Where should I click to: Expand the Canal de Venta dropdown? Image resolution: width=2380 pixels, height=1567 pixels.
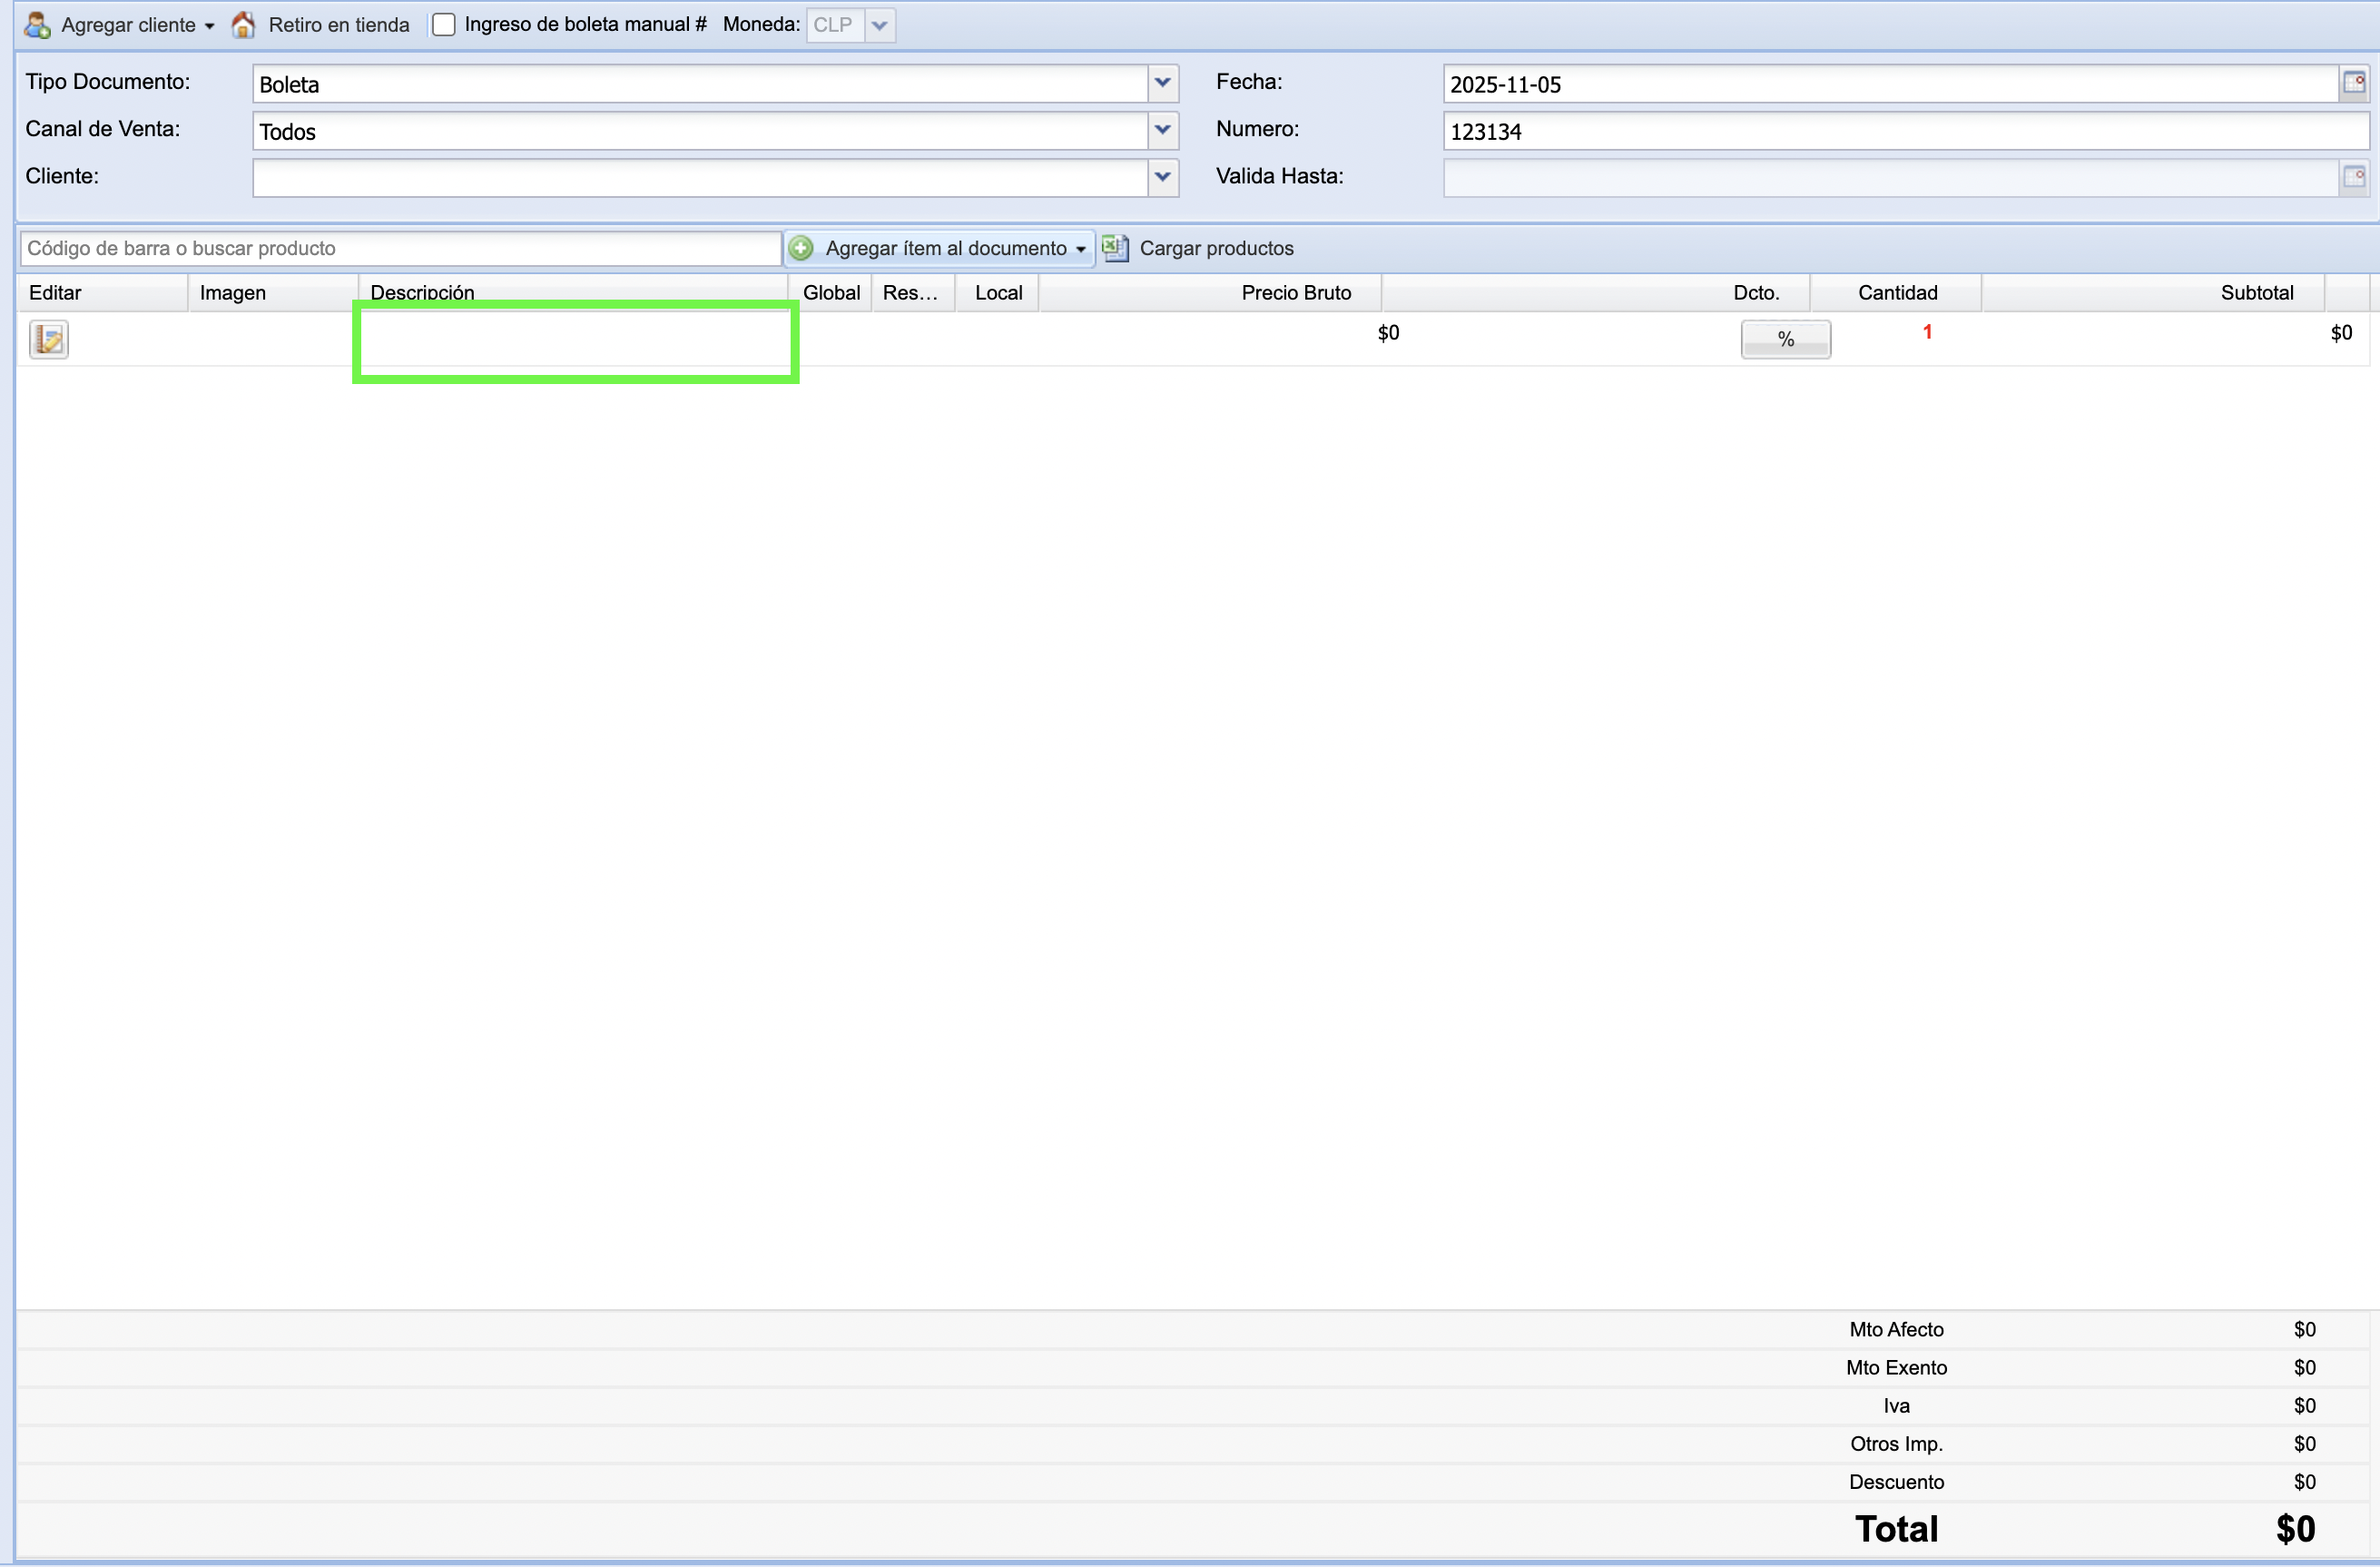pyautogui.click(x=1162, y=130)
